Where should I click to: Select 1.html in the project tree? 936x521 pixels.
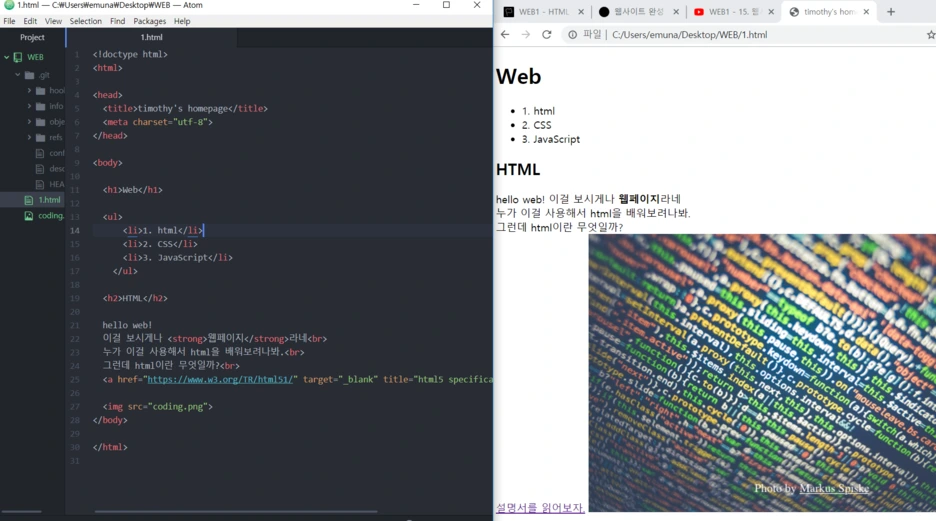pos(49,199)
